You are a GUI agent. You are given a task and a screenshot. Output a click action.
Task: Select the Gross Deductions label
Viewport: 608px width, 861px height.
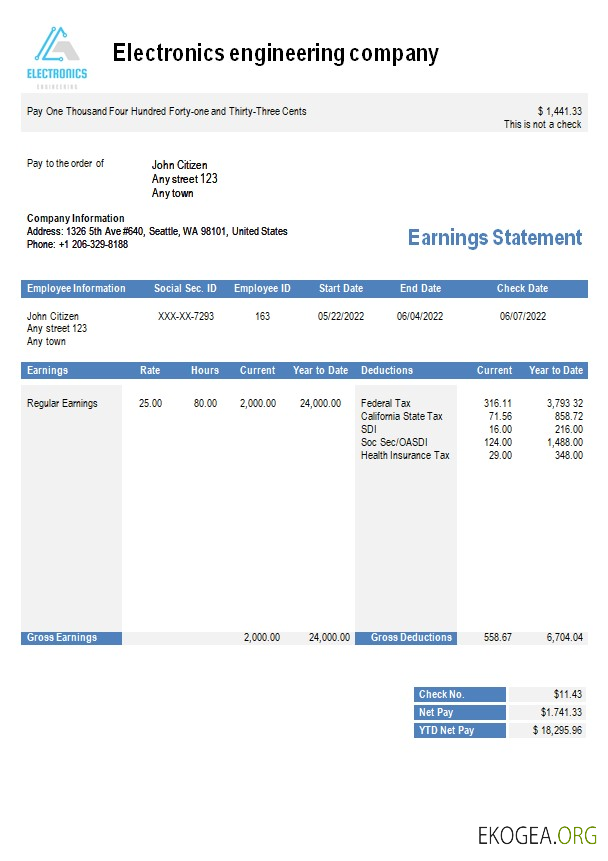pyautogui.click(x=411, y=637)
